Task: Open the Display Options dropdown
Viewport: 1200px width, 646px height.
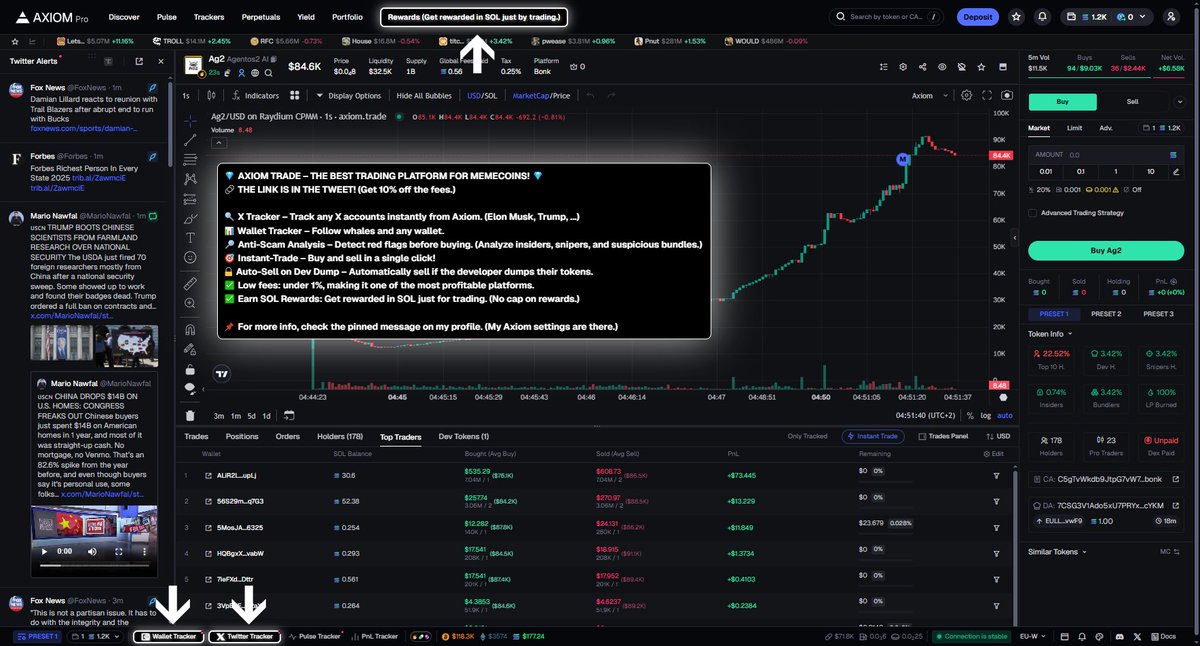Action: [x=348, y=95]
